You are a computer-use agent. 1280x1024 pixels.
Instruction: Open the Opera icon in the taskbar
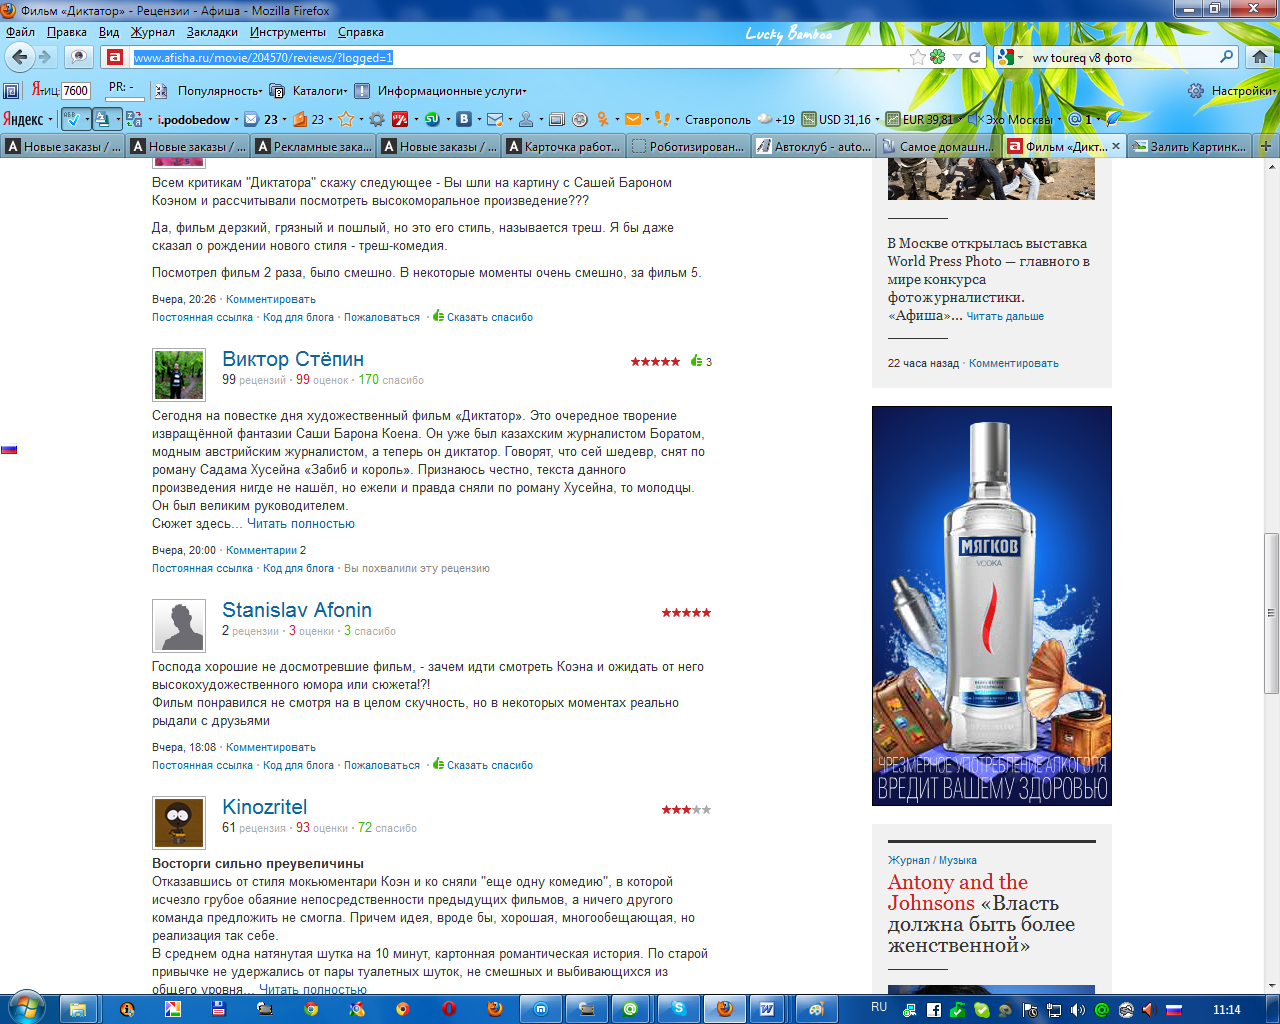click(449, 1009)
